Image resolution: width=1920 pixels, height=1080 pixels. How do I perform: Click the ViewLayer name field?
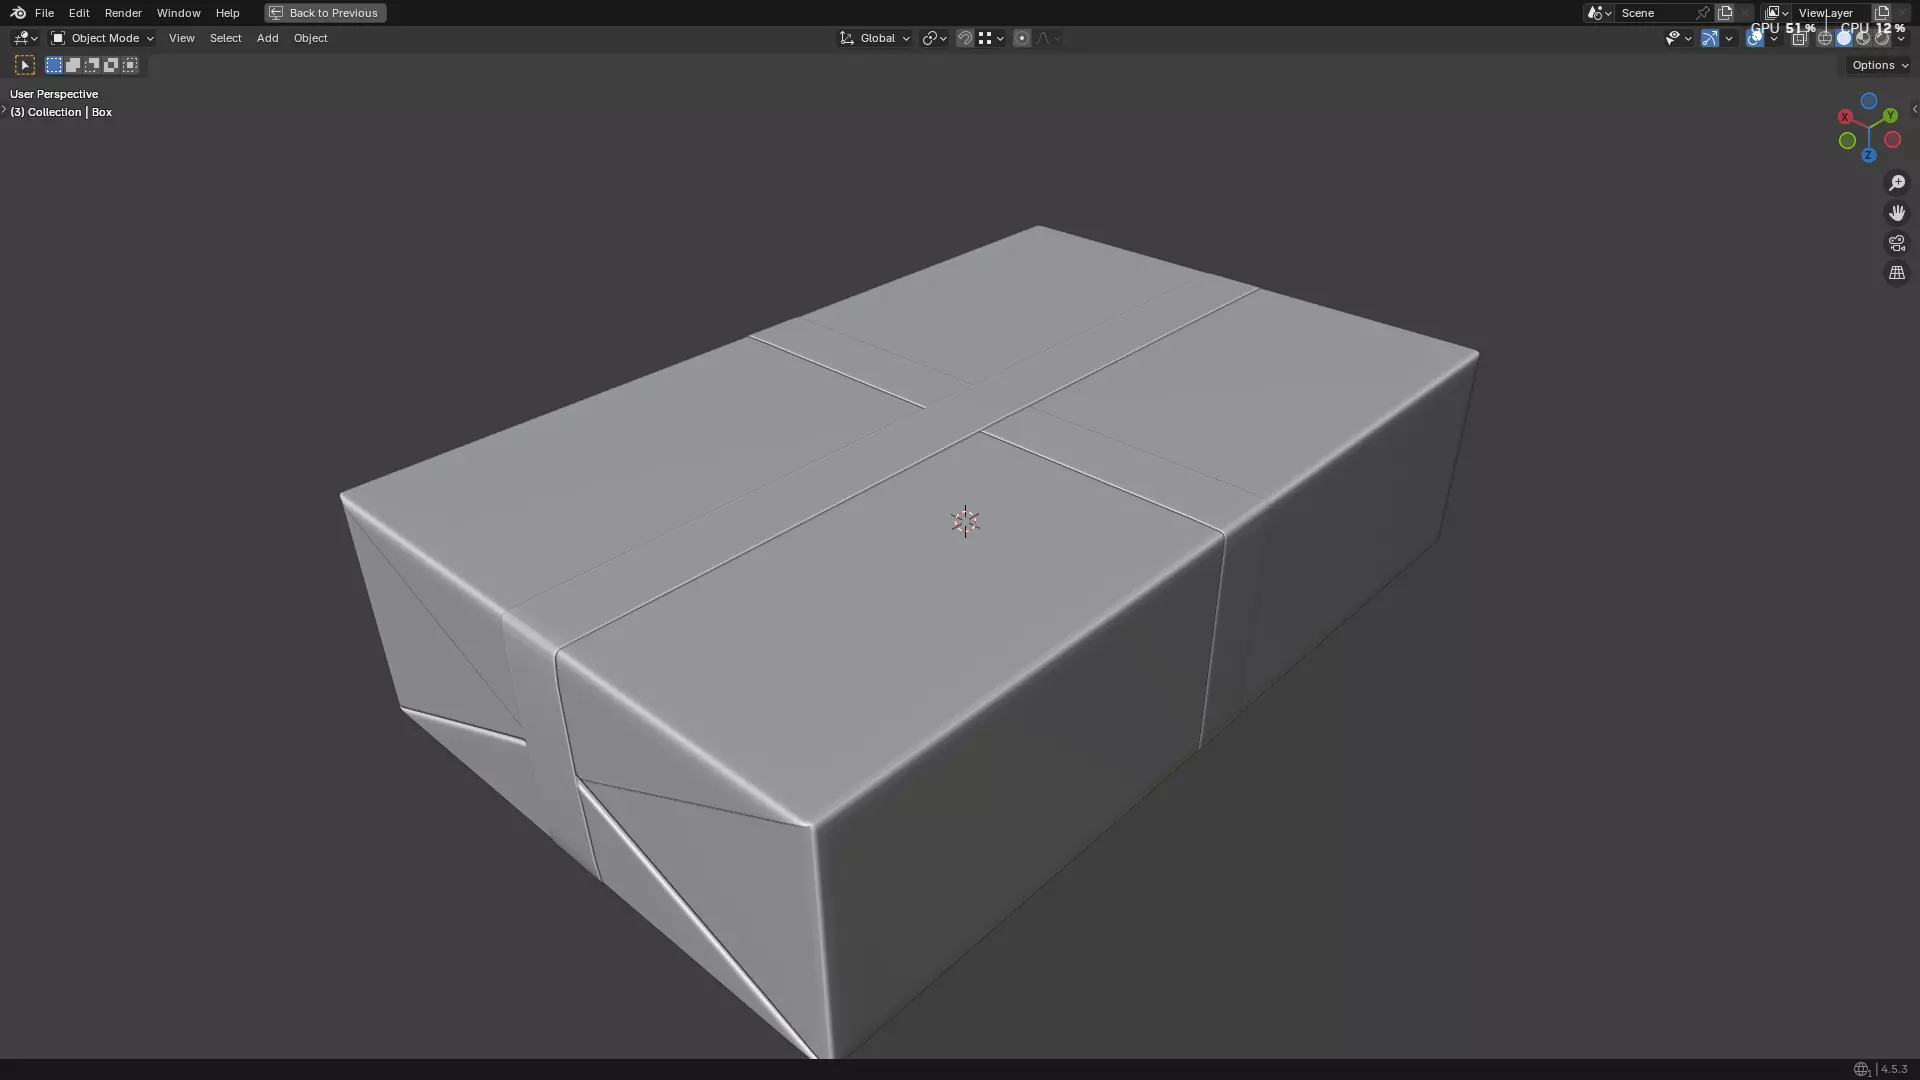click(1830, 13)
